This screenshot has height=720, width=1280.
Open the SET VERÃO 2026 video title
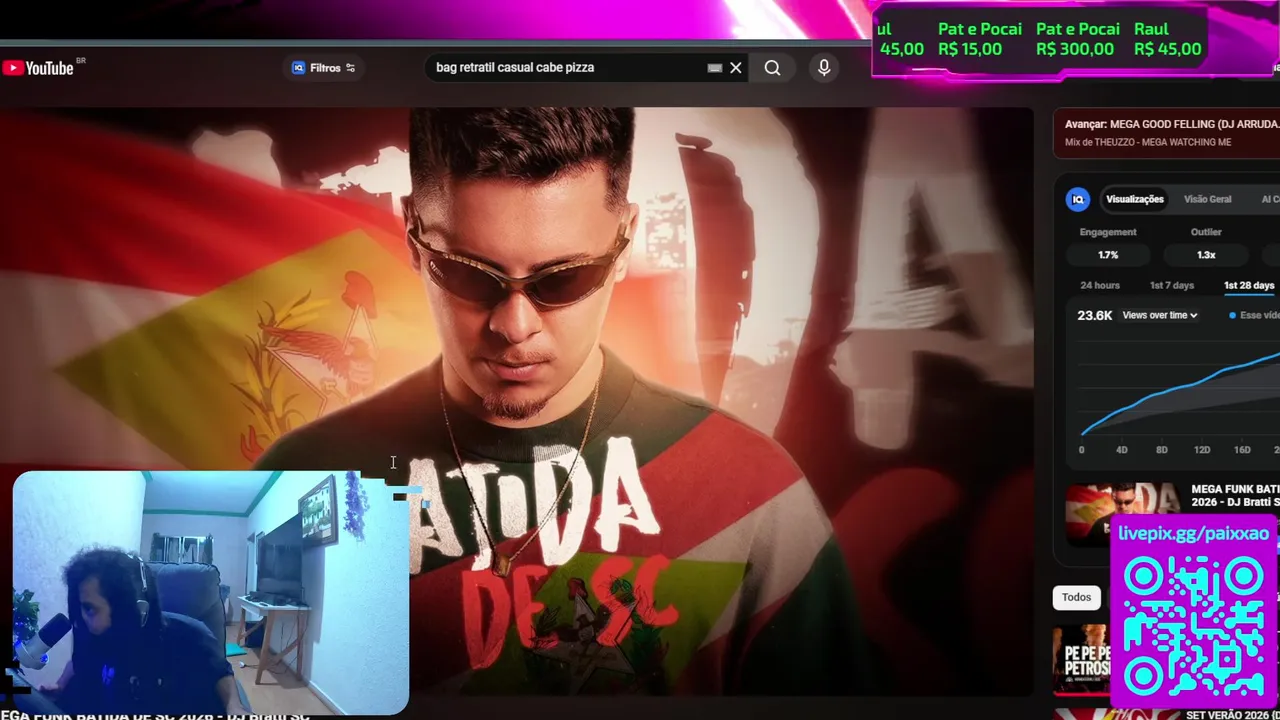pos(1232,715)
